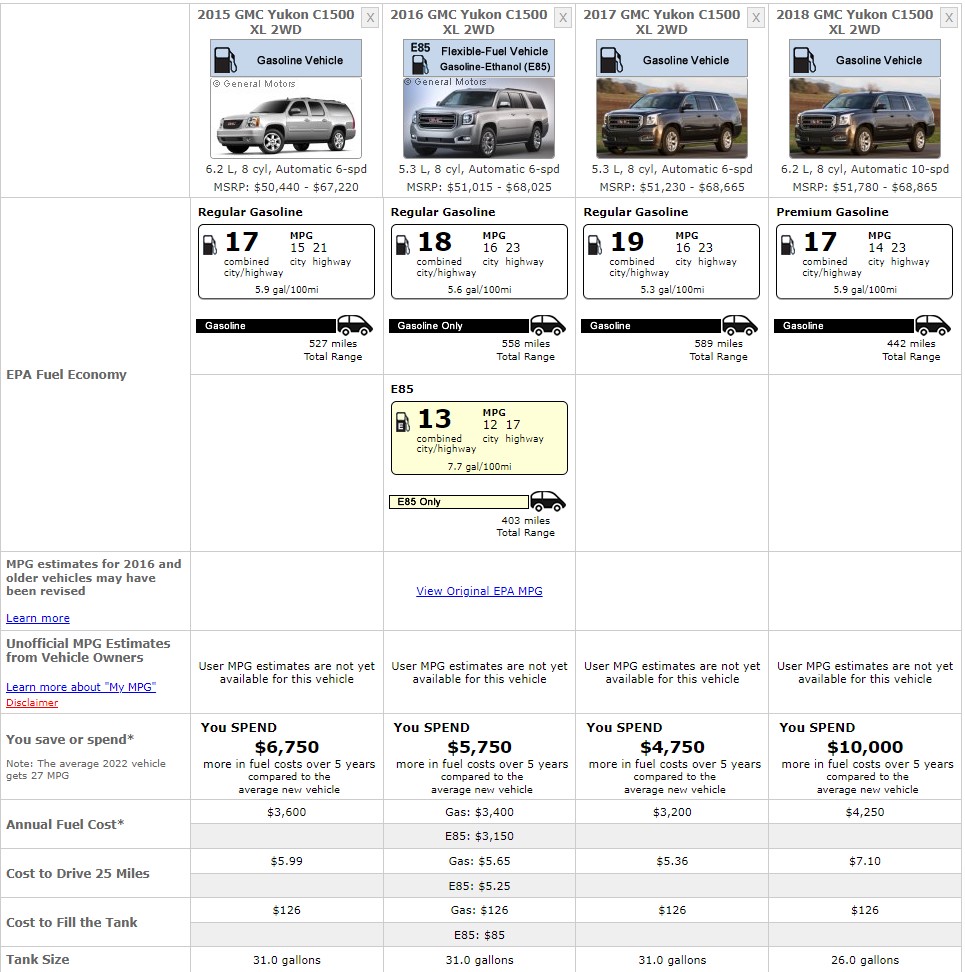Click E85 pump icon beside 13 MPG

pos(402,422)
